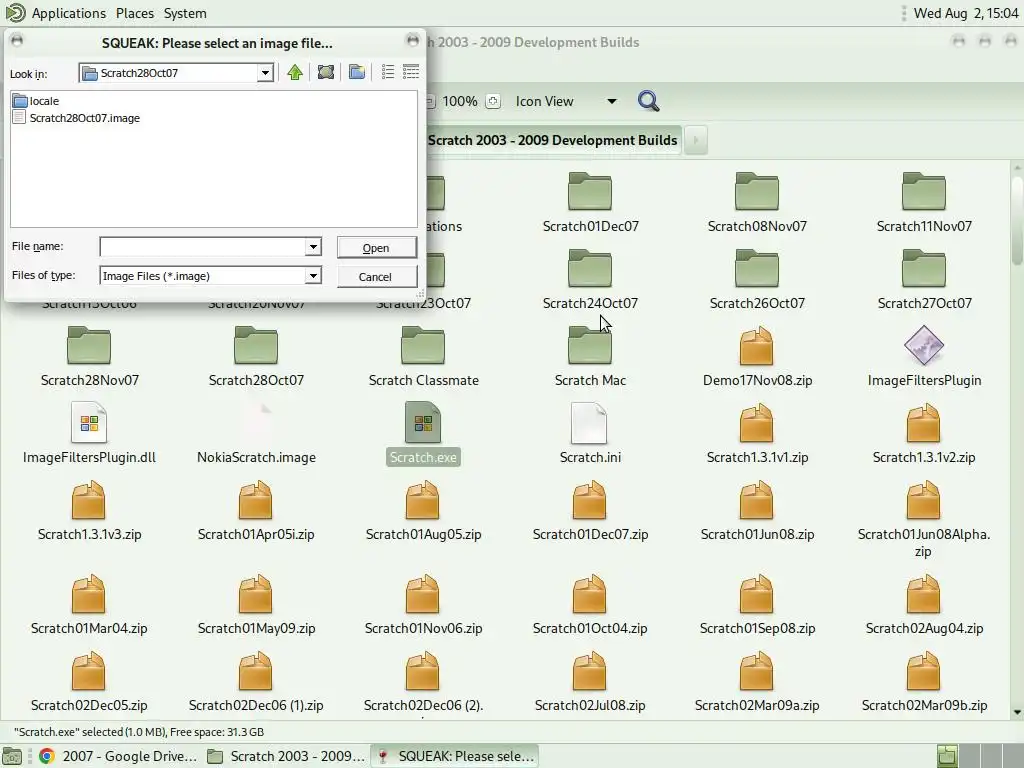The height and width of the screenshot is (768, 1024).
Task: Select the Scratch1.3.1v3.zip archive
Action: [x=89, y=511]
